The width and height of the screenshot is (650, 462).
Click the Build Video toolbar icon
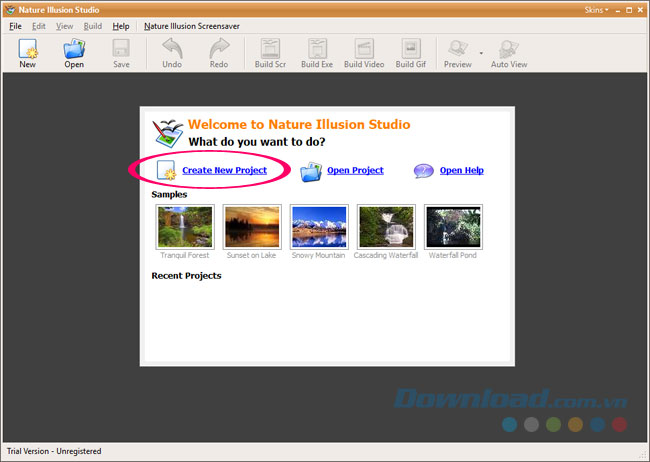click(x=364, y=49)
